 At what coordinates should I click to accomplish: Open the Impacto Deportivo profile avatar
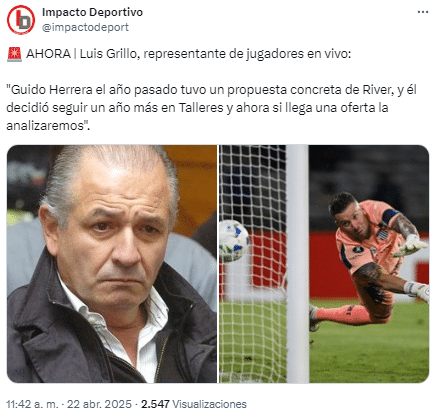click(x=21, y=20)
